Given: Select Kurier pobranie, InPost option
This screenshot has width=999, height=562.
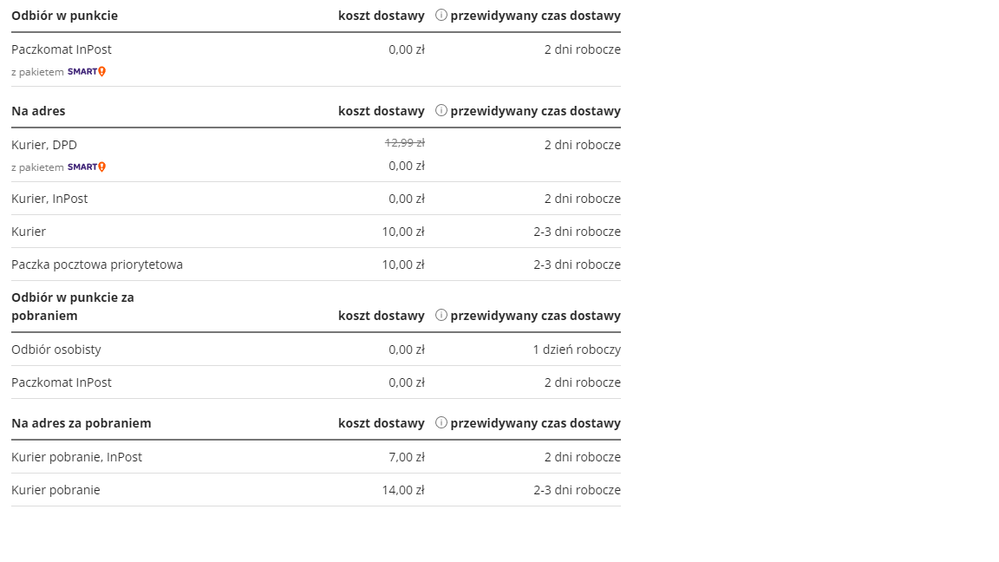Looking at the screenshot, I should point(77,457).
